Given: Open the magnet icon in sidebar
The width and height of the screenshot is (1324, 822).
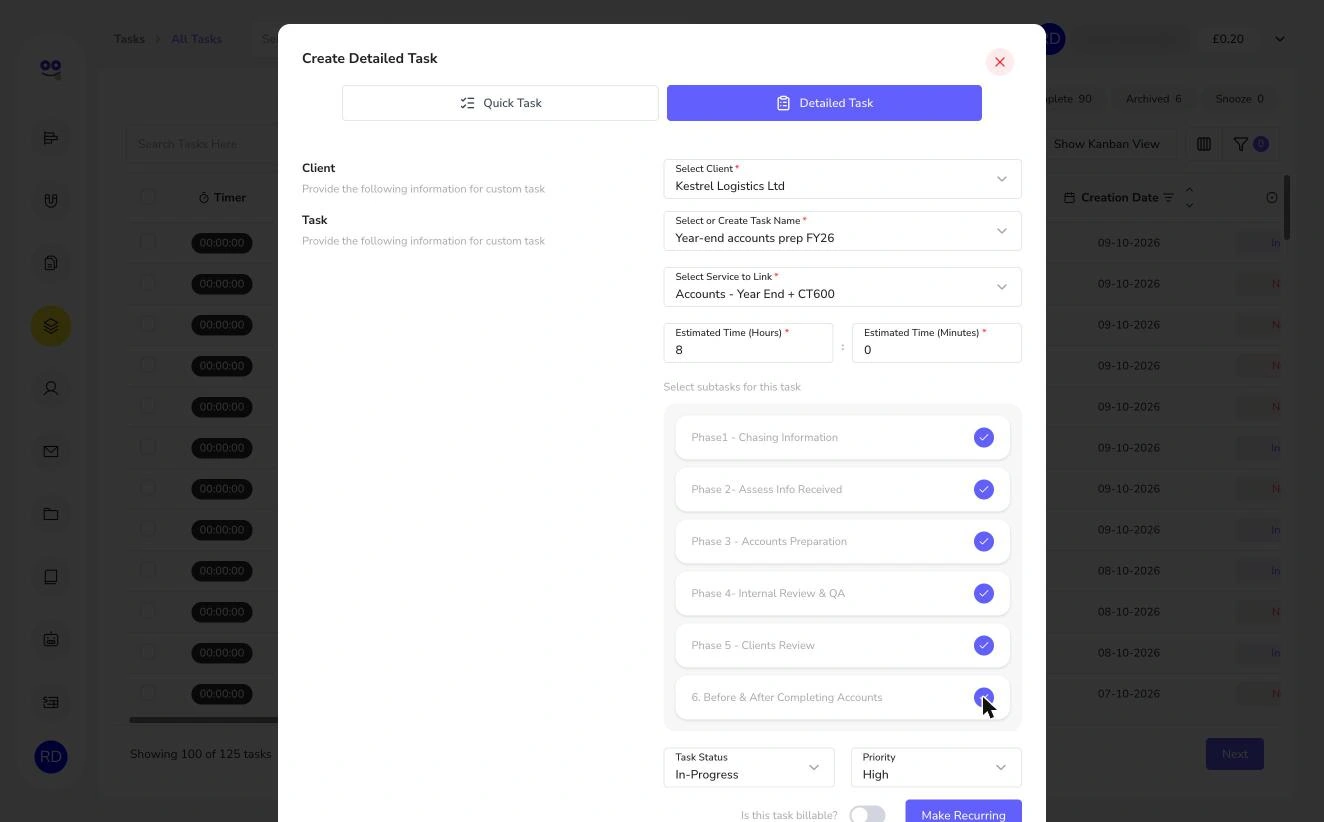Looking at the screenshot, I should pyautogui.click(x=51, y=201).
